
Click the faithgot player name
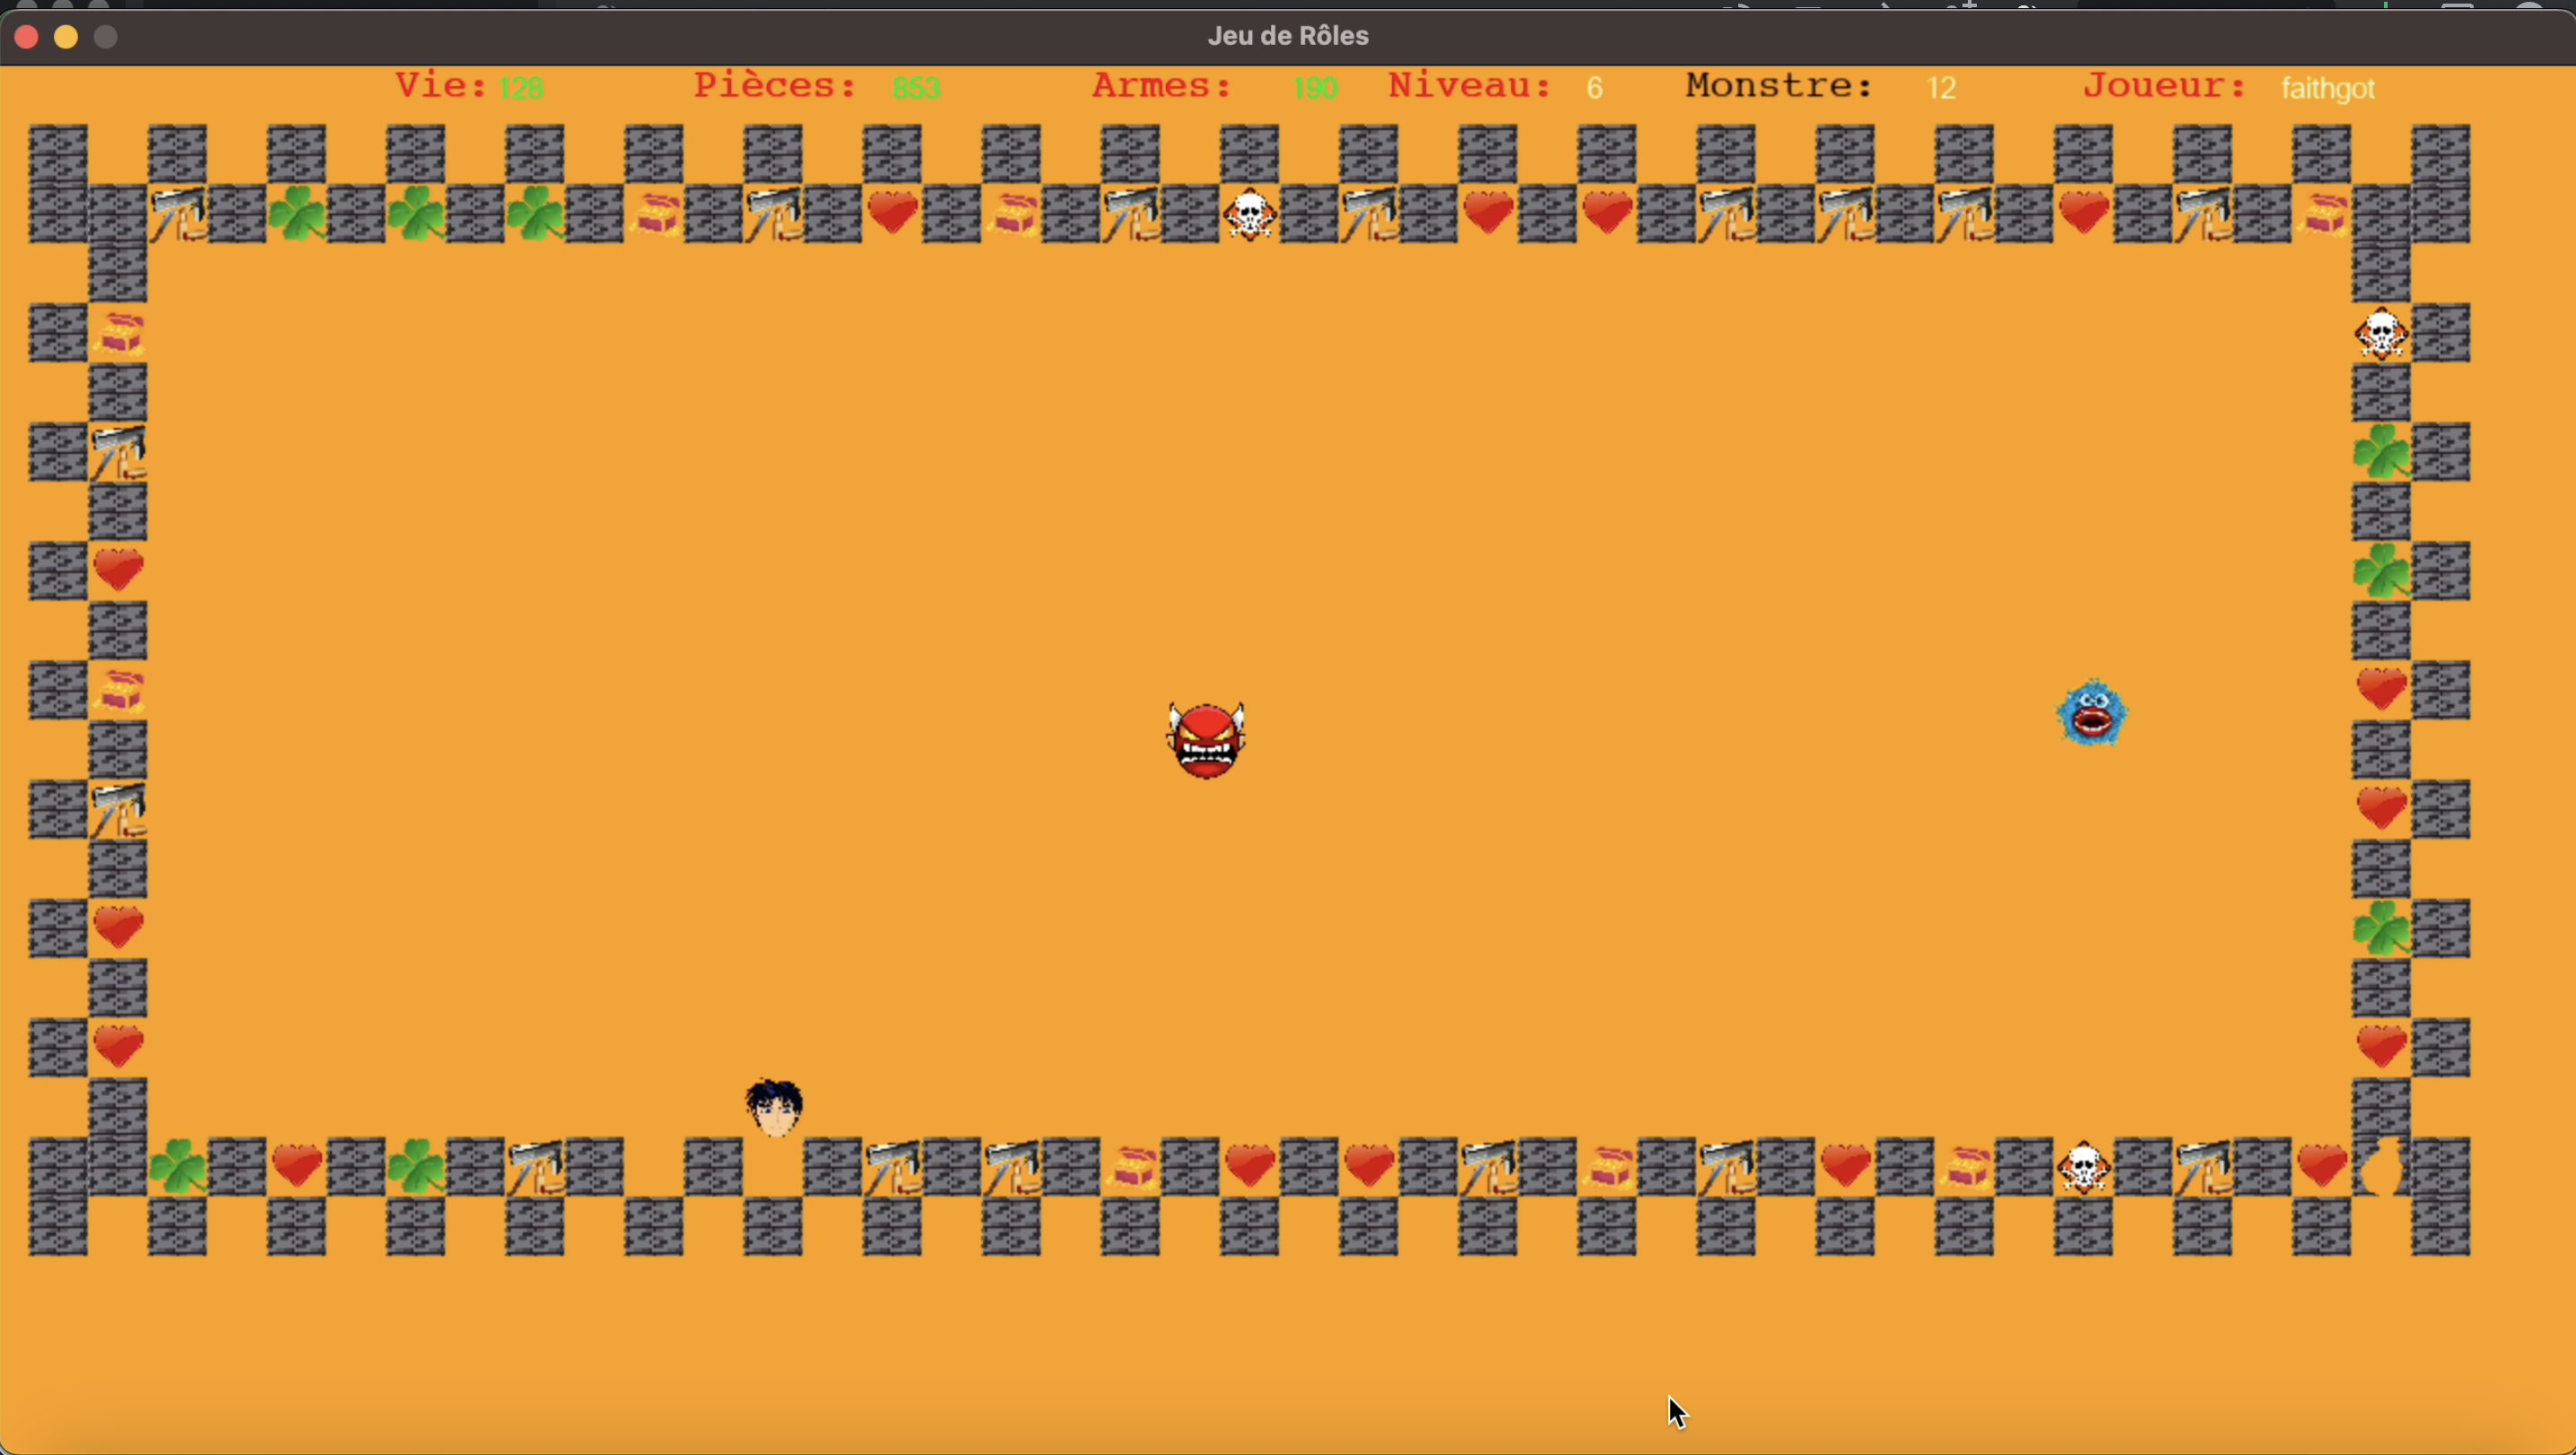[x=2328, y=88]
